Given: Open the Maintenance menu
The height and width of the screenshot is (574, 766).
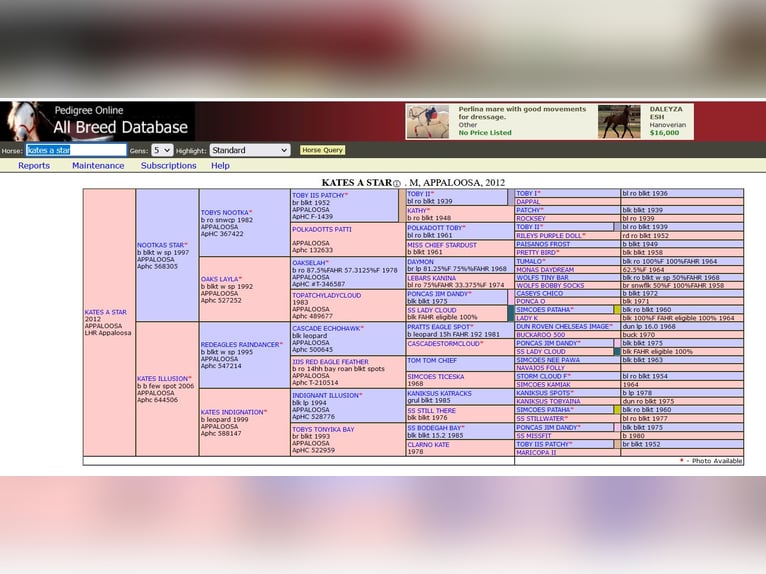Looking at the screenshot, I should [98, 166].
